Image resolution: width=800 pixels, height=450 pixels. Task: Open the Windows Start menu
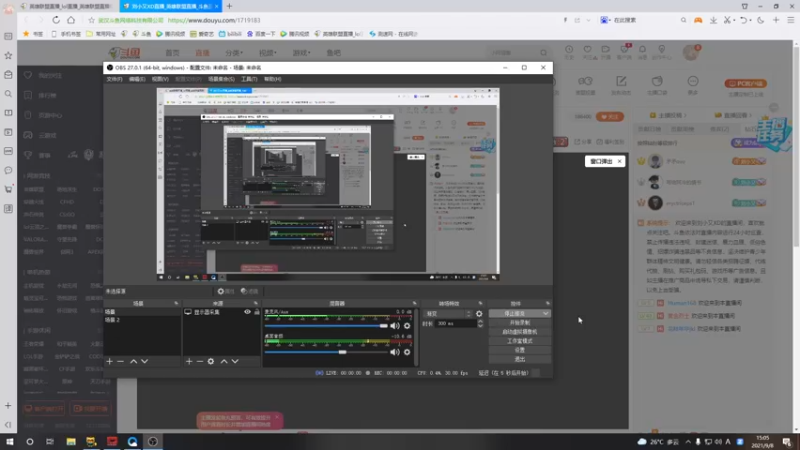[9, 441]
